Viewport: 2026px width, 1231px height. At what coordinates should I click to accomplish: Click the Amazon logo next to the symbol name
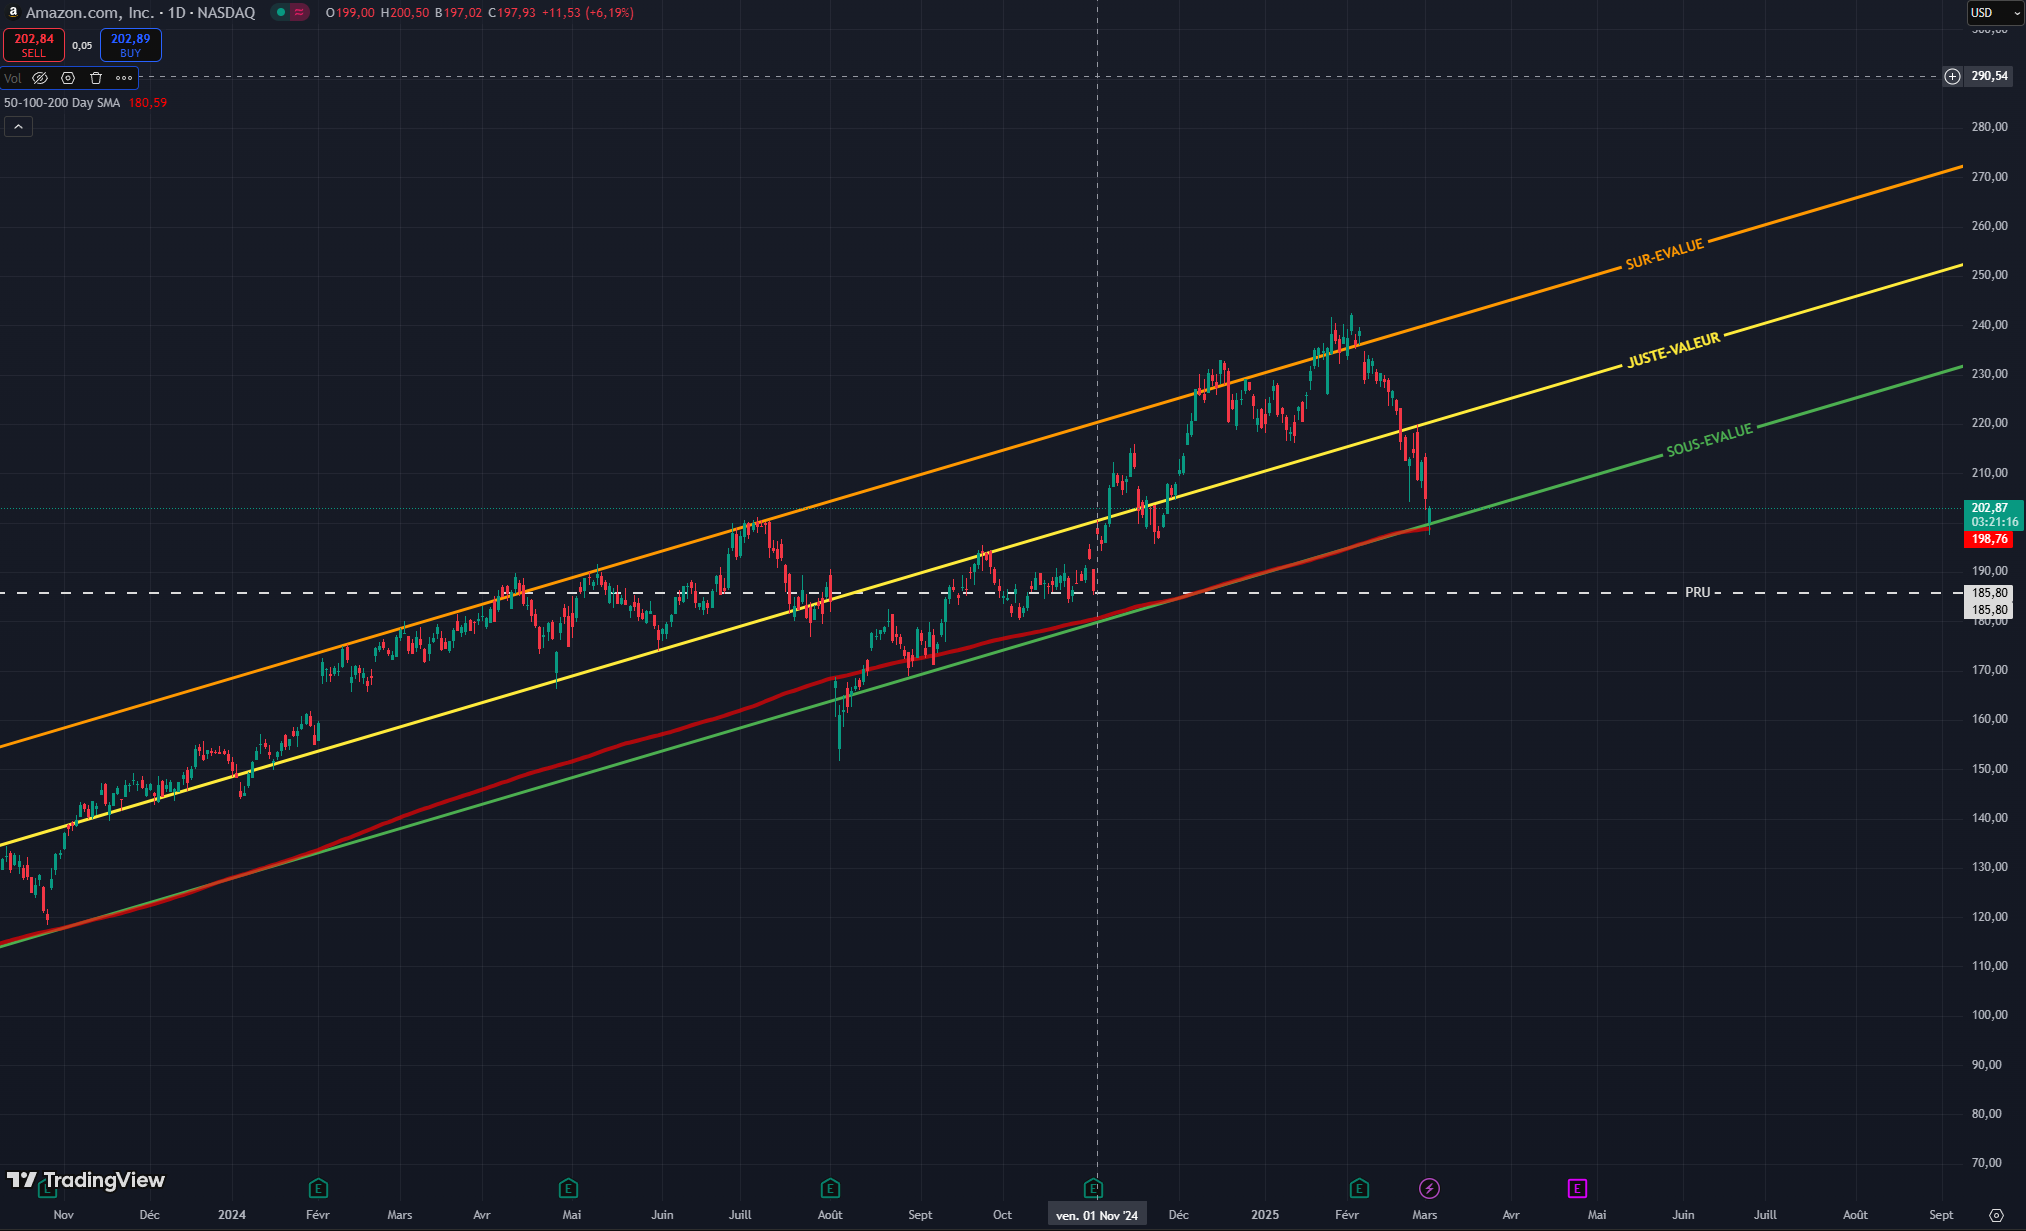pos(13,12)
